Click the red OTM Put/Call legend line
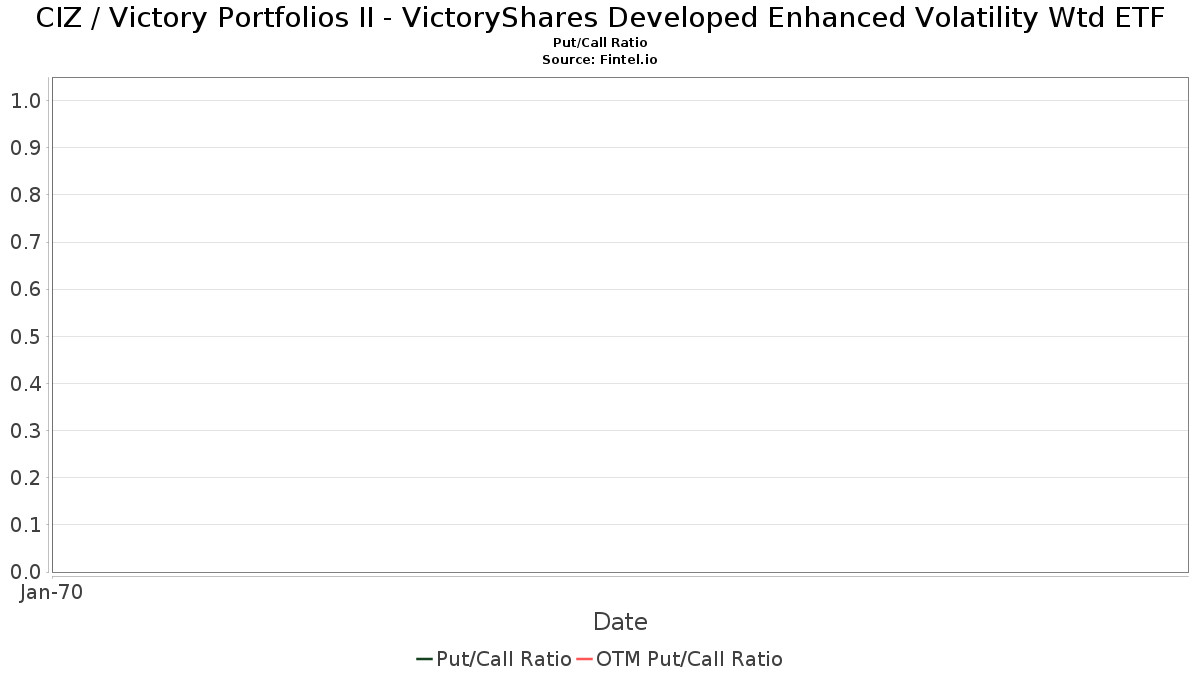Viewport: 1200px width, 675px height. [584, 659]
